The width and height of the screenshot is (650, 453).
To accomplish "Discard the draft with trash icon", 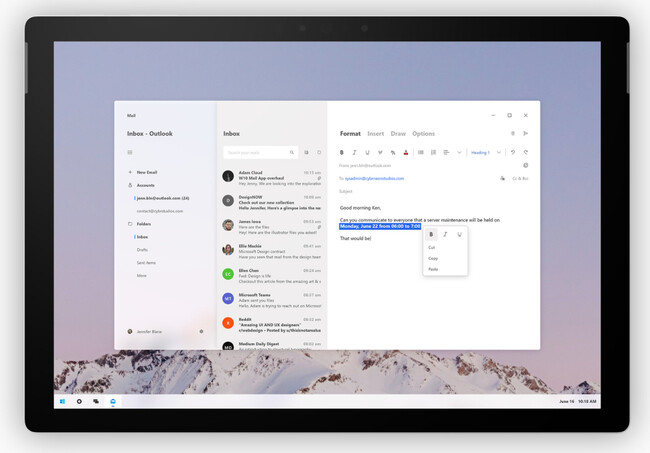I will (513, 133).
